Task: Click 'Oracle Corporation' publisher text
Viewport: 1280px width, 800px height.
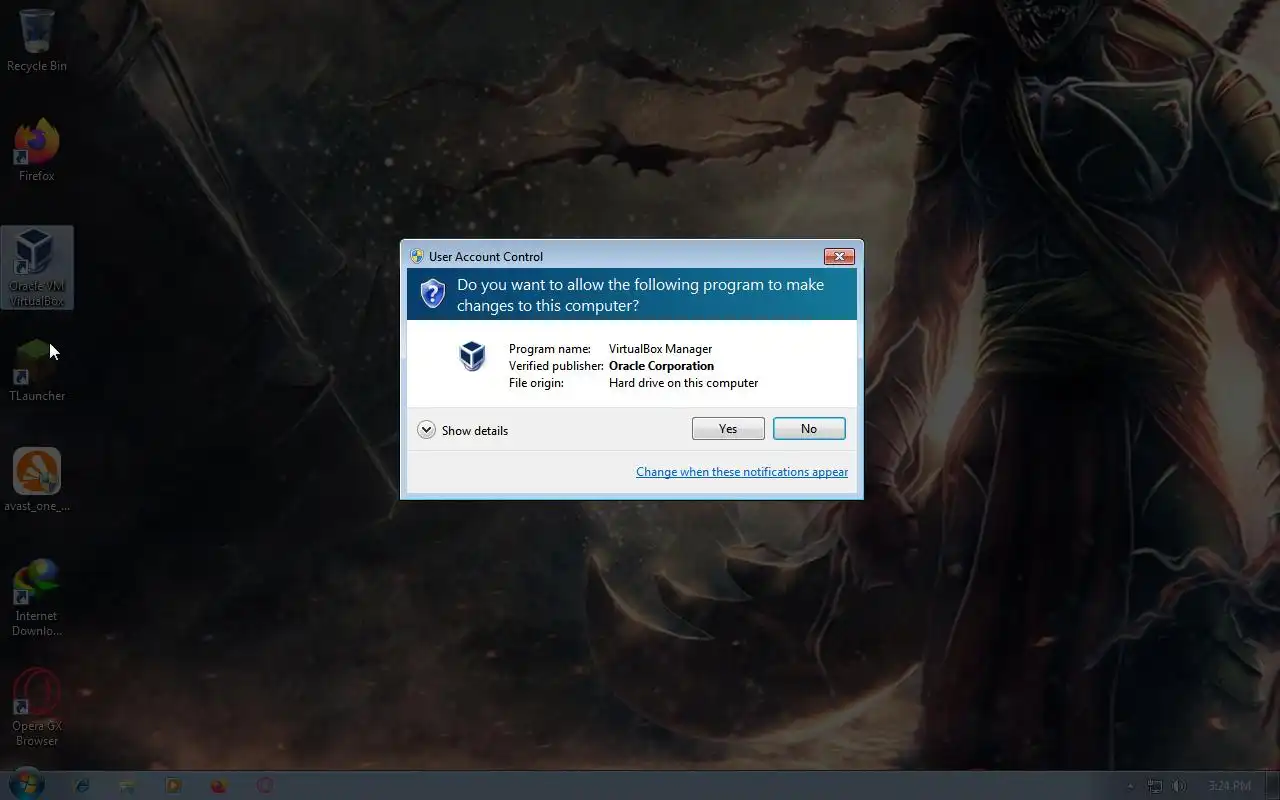Action: click(x=661, y=366)
